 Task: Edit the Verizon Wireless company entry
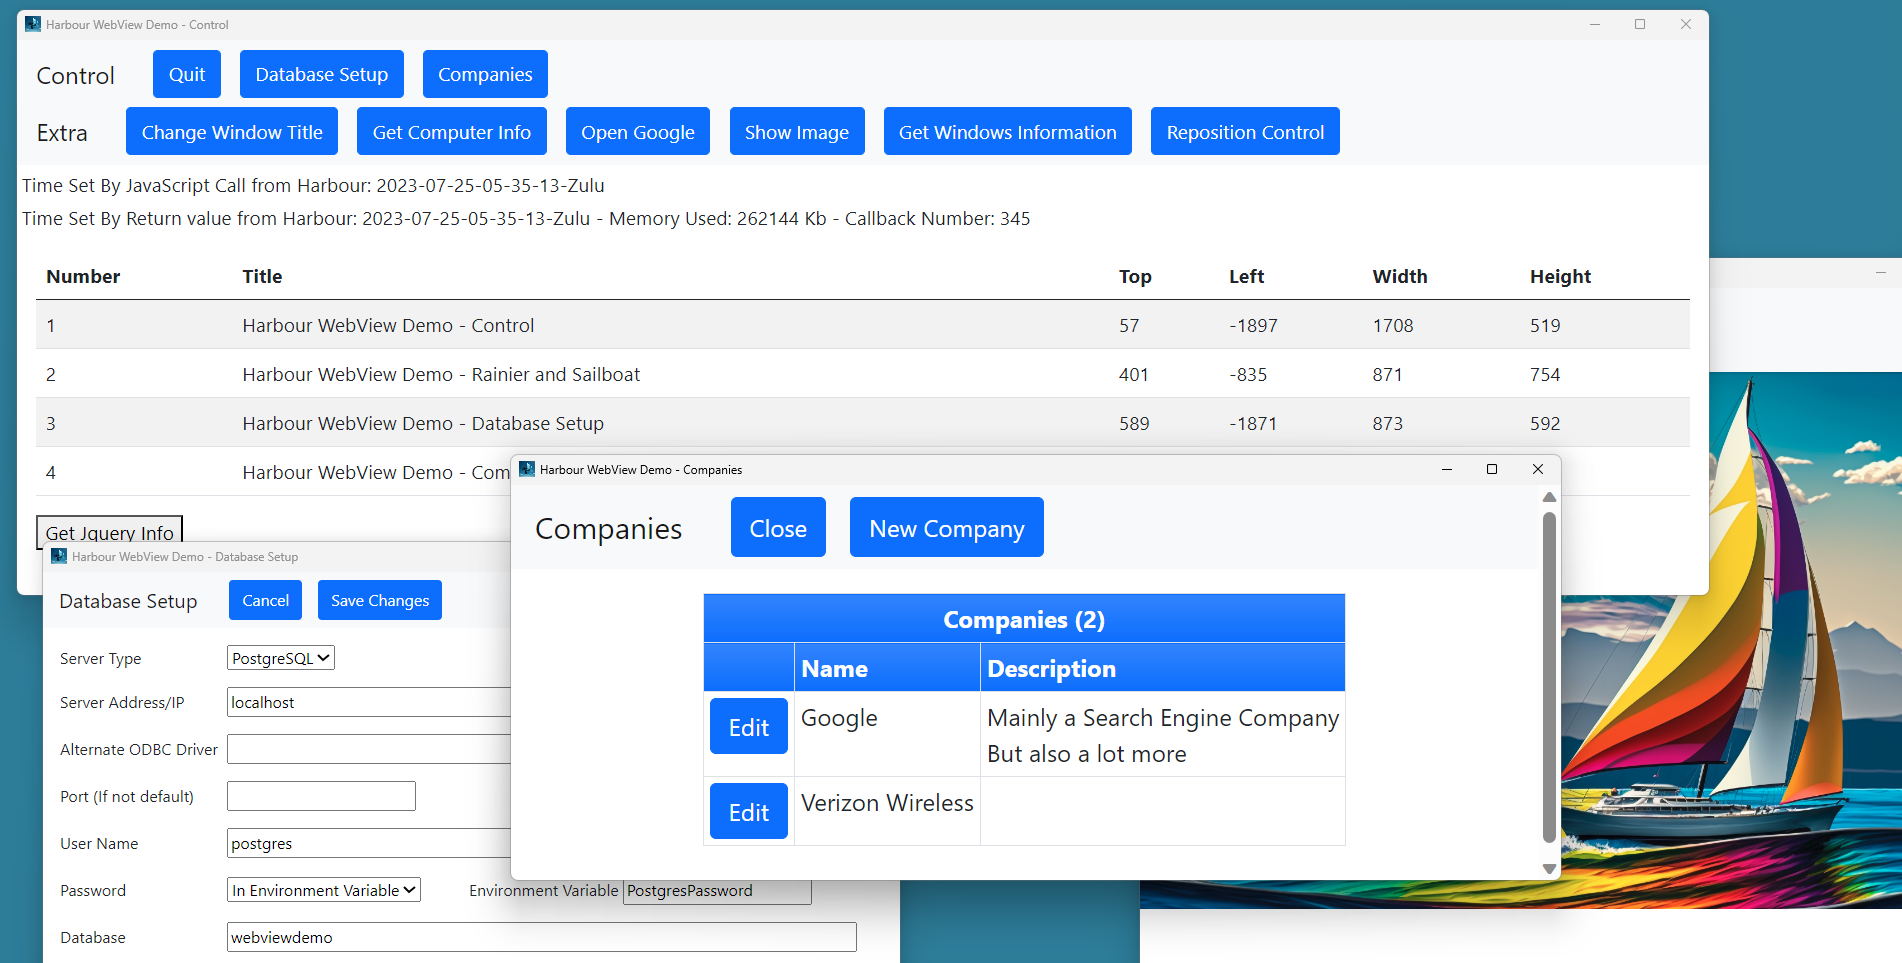(x=748, y=812)
